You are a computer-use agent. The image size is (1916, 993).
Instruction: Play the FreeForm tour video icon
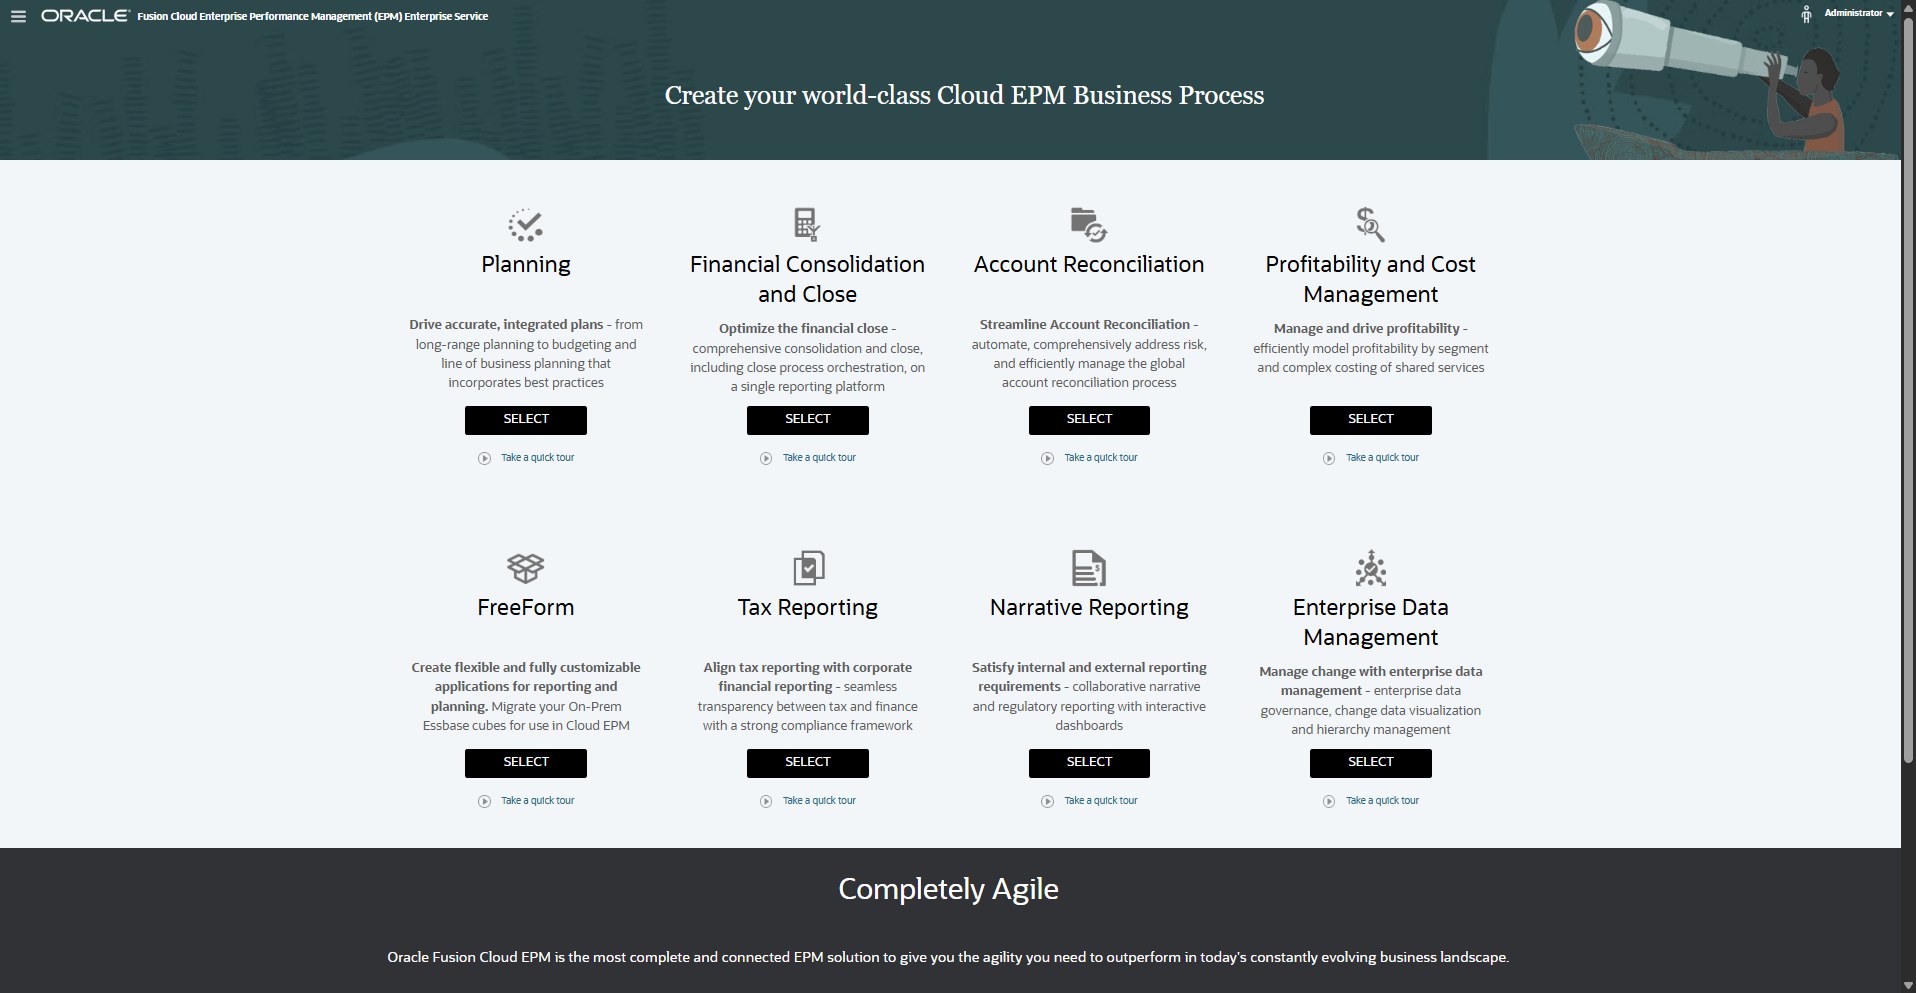(484, 801)
